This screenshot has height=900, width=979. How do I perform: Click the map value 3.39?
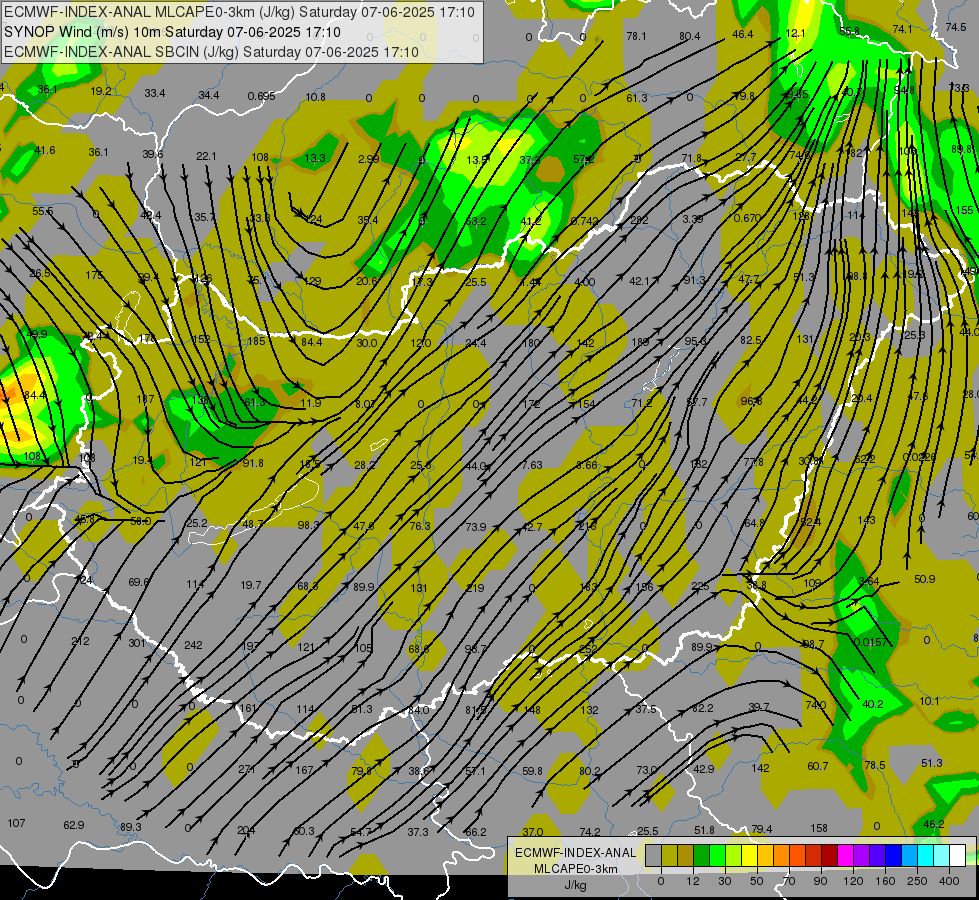point(693,219)
